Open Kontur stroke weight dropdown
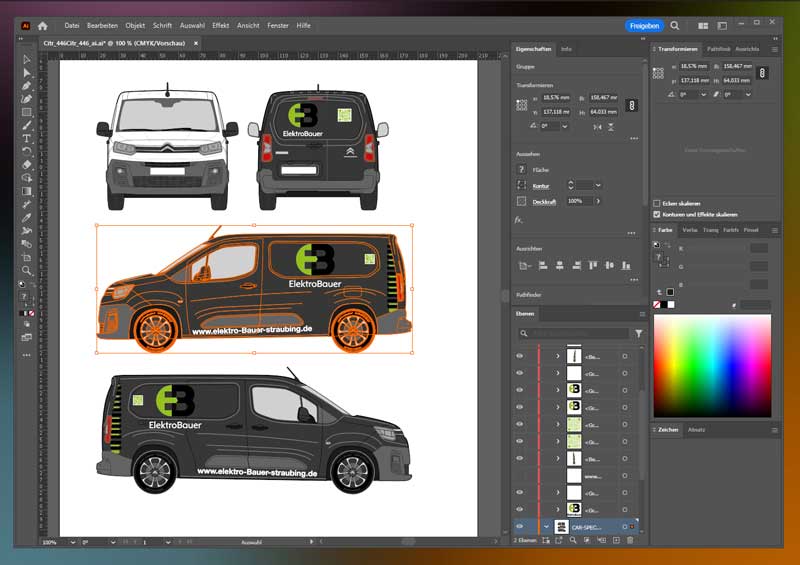800x565 pixels. coord(597,185)
